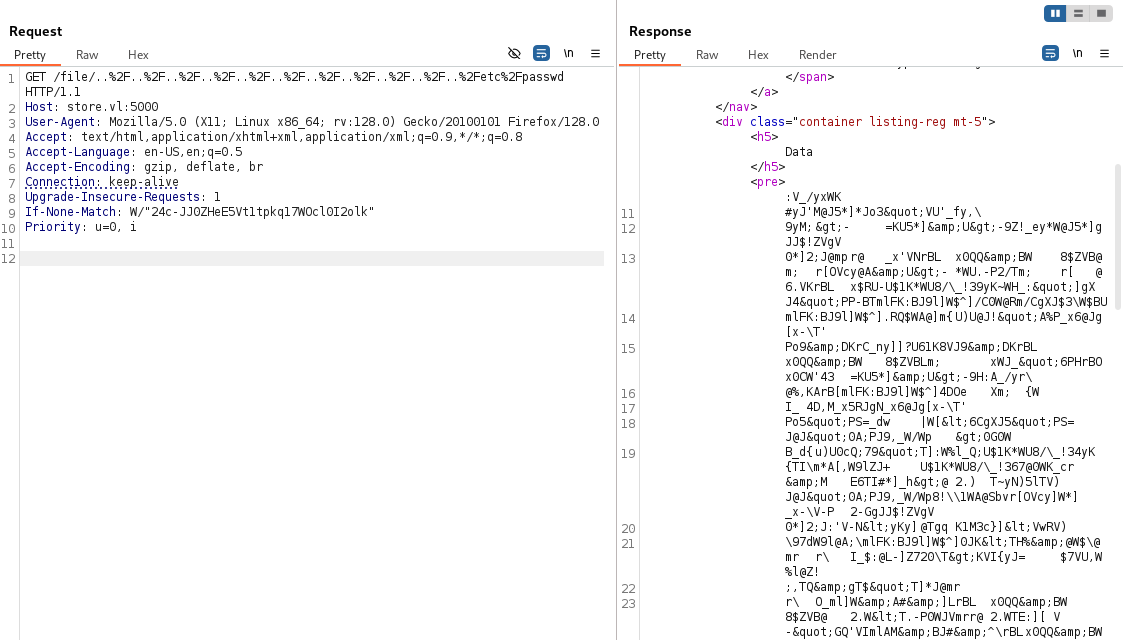The height and width of the screenshot is (640, 1123).
Task: Click the Host header value store.vl:5000
Action: (112, 107)
